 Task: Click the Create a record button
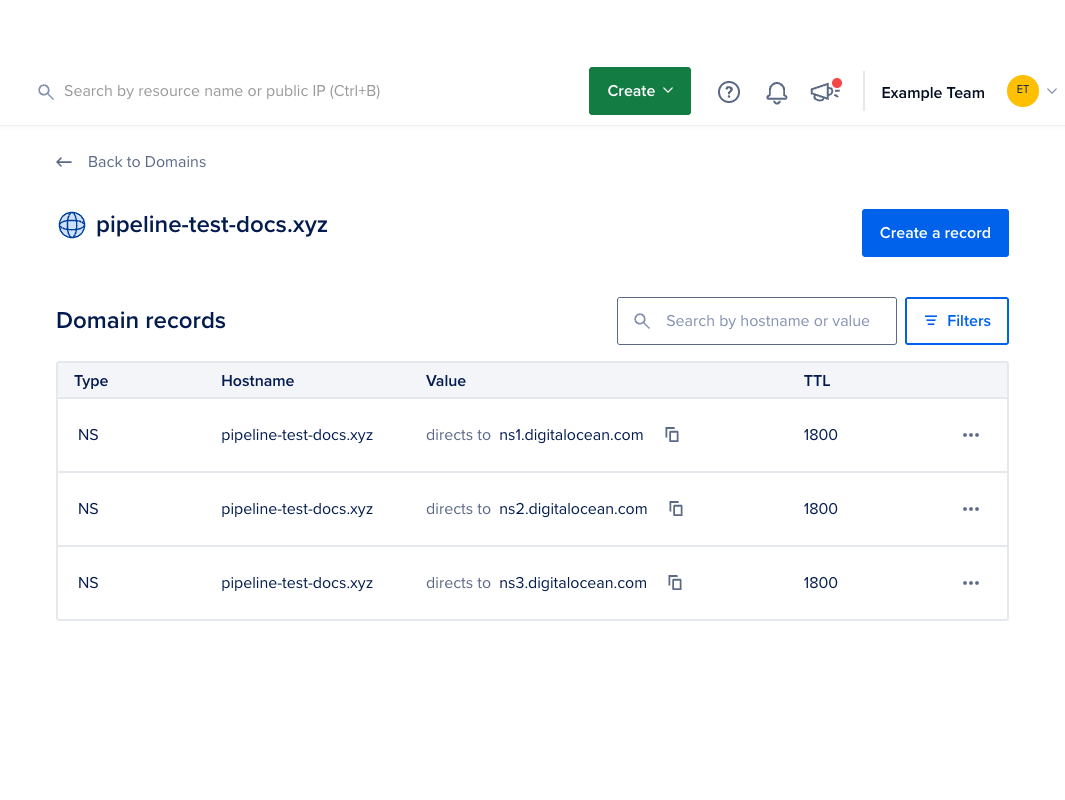[x=935, y=233]
